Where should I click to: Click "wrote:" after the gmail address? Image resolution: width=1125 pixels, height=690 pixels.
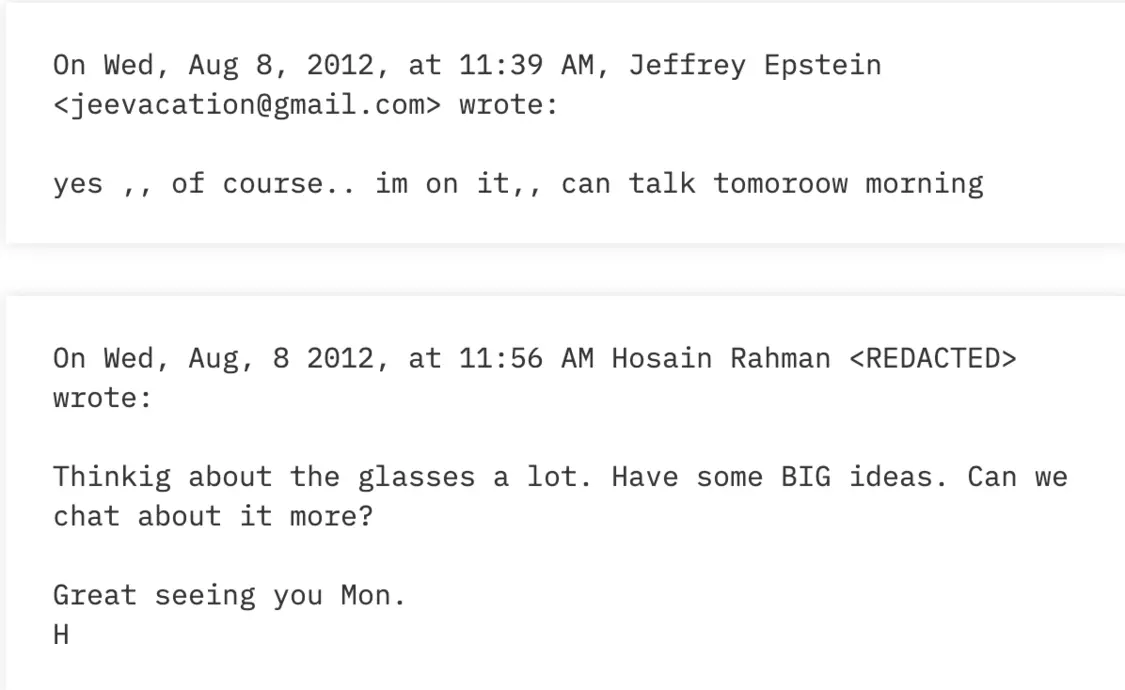pos(508,105)
